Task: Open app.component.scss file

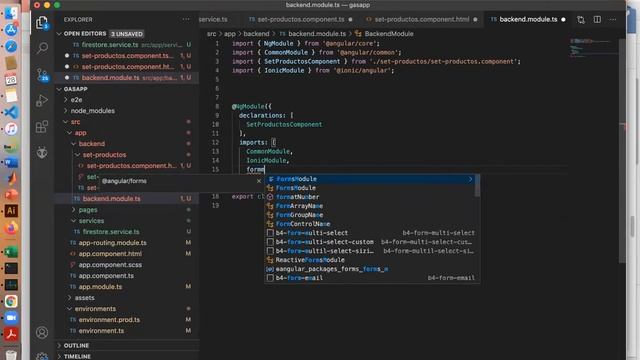Action: (127, 265)
